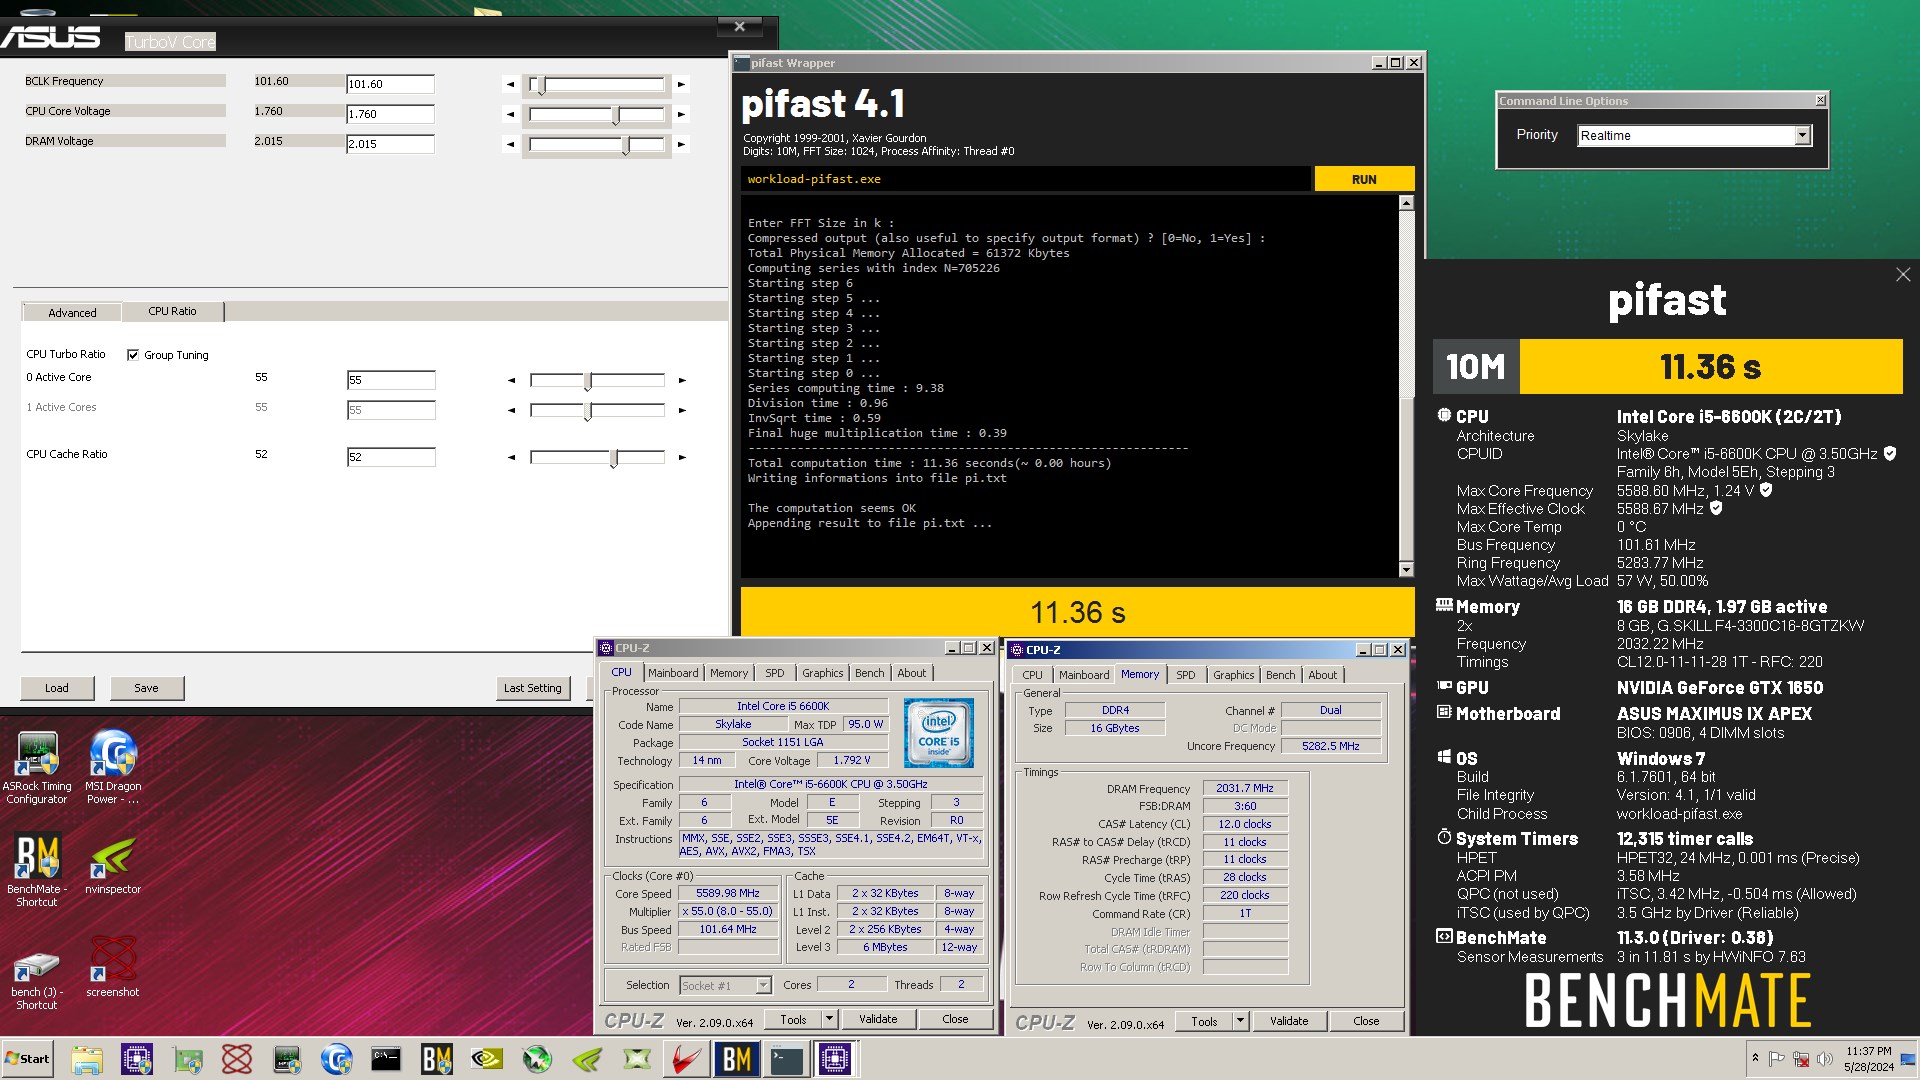Switch to the Advanced tab in TurboV
The height and width of the screenshot is (1080, 1920).
click(x=72, y=313)
